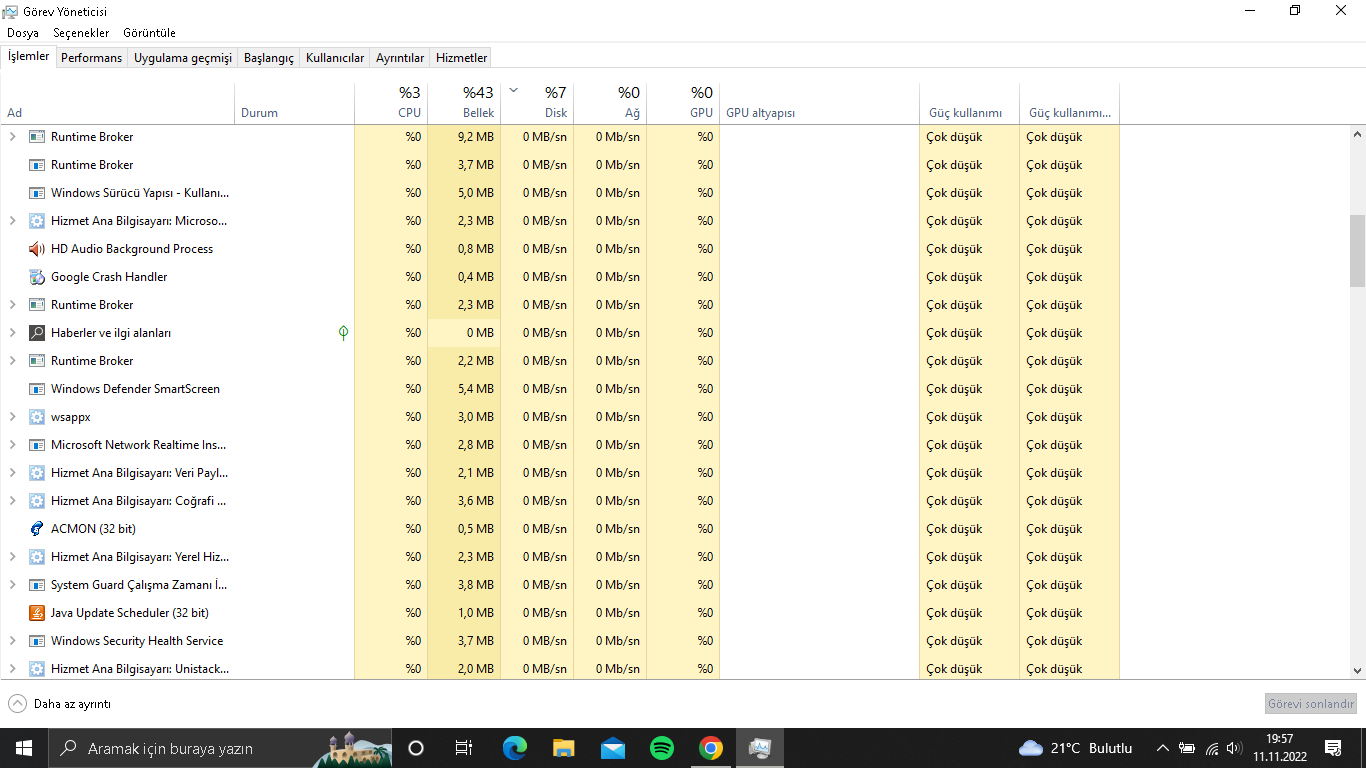
Task: Sort by the GPU altyapısı column header
Action: click(819, 103)
